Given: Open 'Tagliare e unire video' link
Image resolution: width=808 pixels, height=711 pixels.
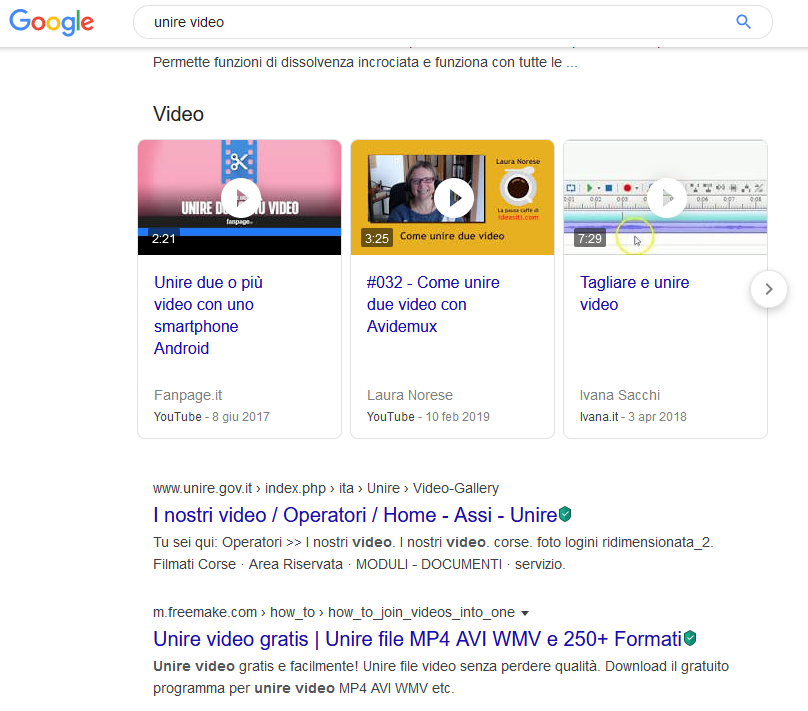Looking at the screenshot, I should coord(634,293).
